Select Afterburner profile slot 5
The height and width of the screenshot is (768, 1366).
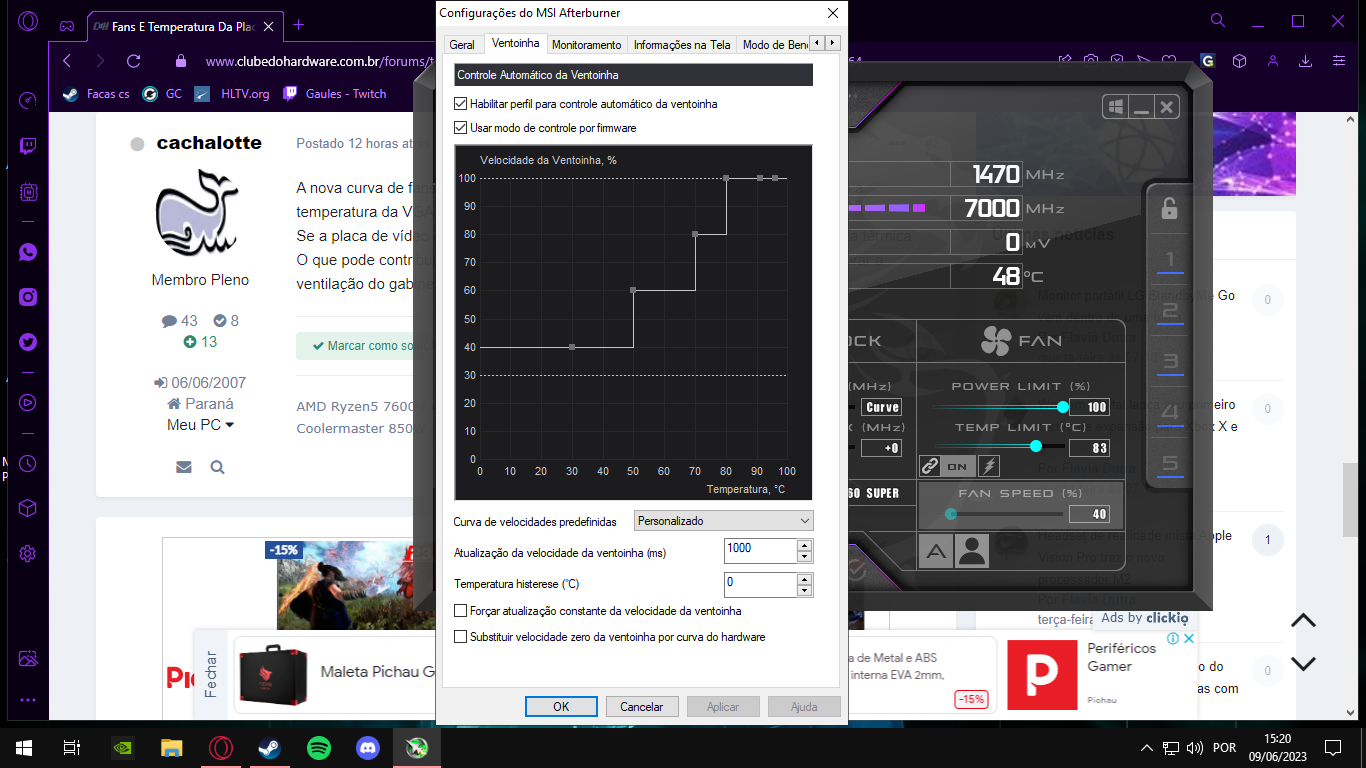tap(1170, 463)
